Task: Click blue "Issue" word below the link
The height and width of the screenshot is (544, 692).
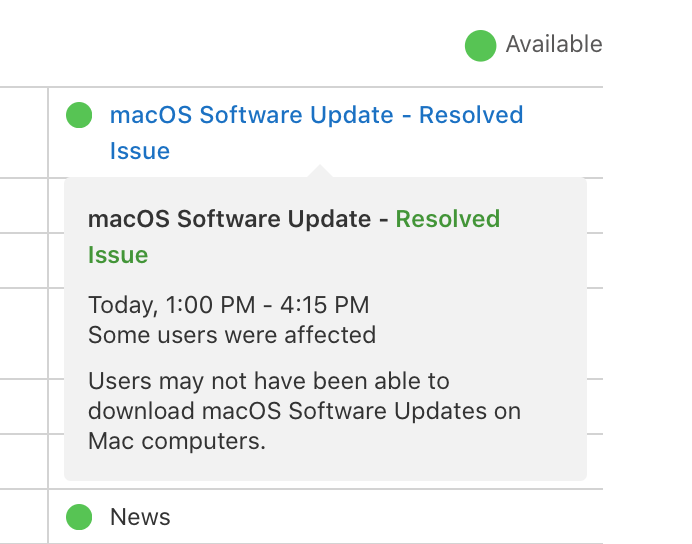Action: 140,152
